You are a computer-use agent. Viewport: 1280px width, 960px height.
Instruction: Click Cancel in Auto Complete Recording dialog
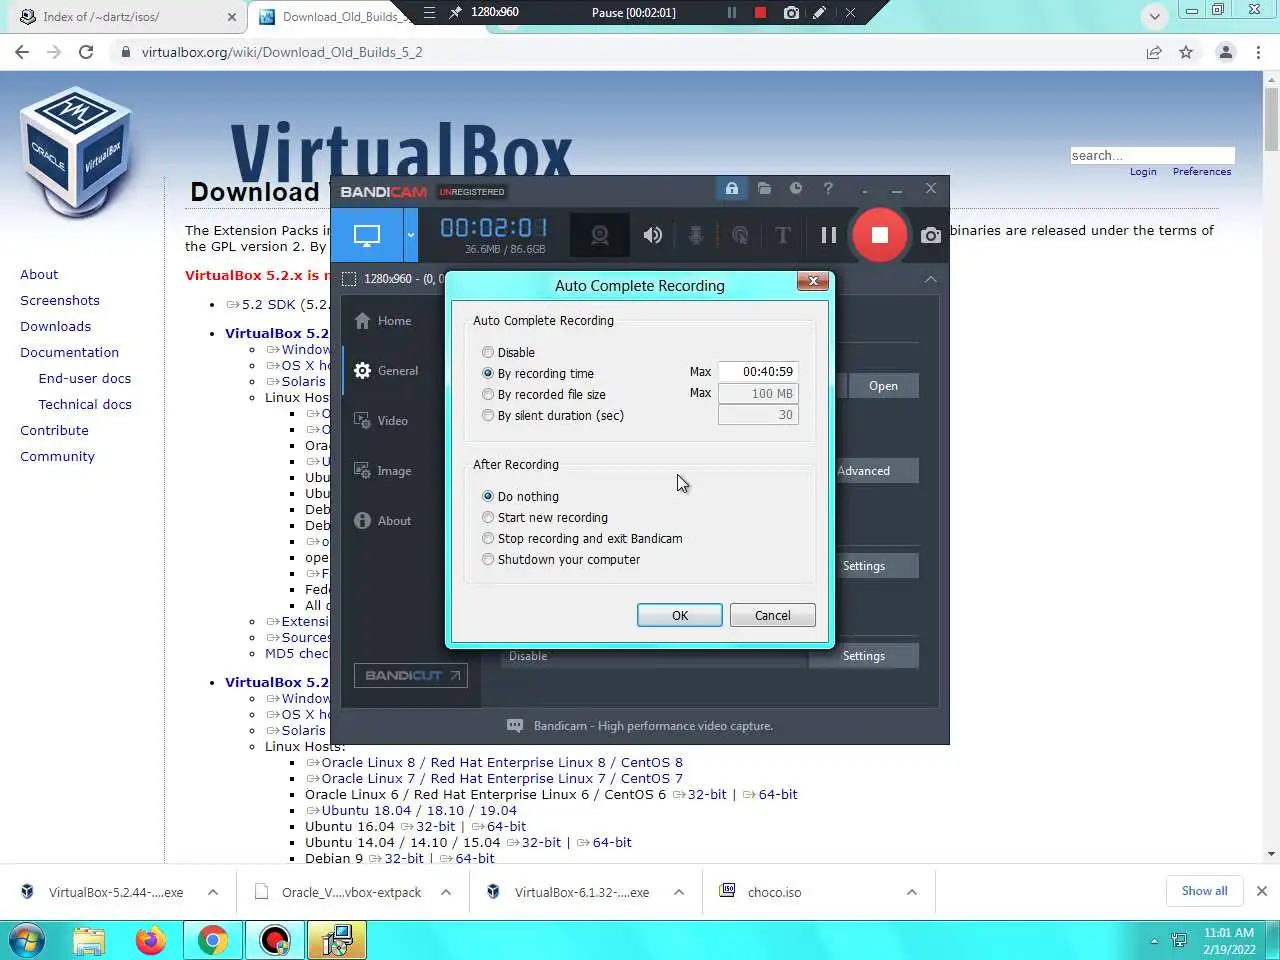(772, 615)
